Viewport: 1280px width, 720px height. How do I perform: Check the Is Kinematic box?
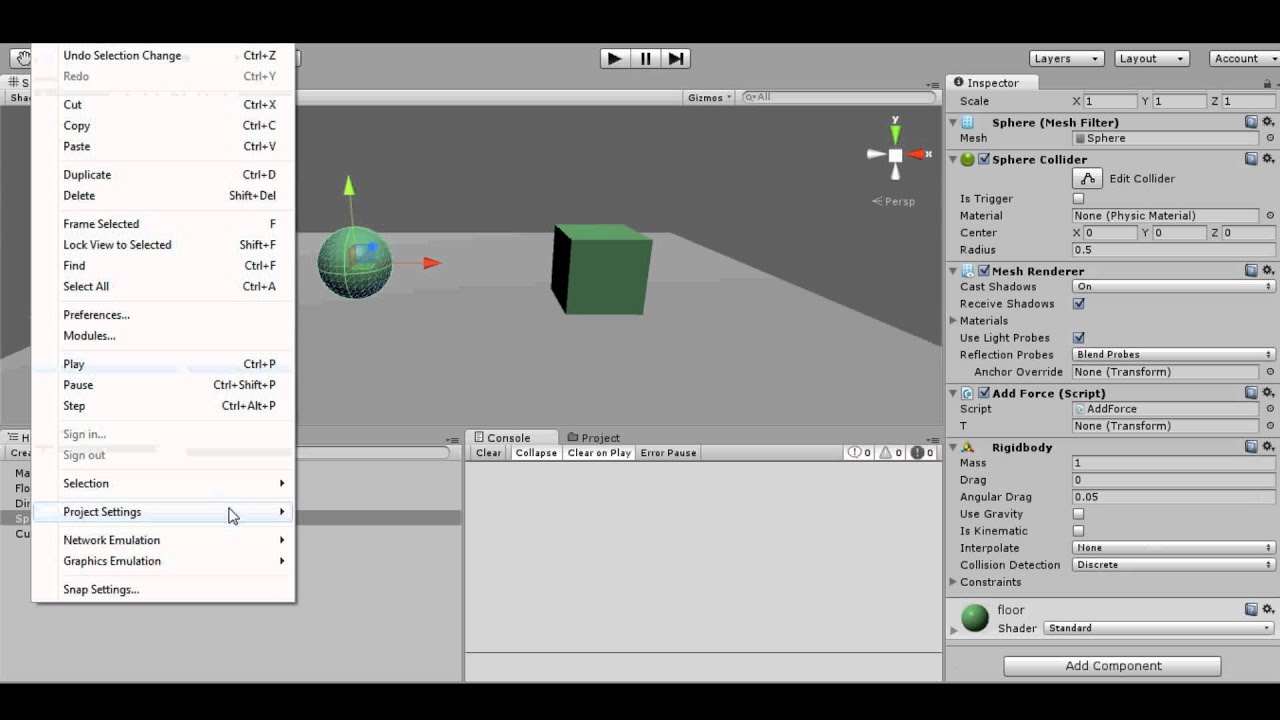[1078, 531]
